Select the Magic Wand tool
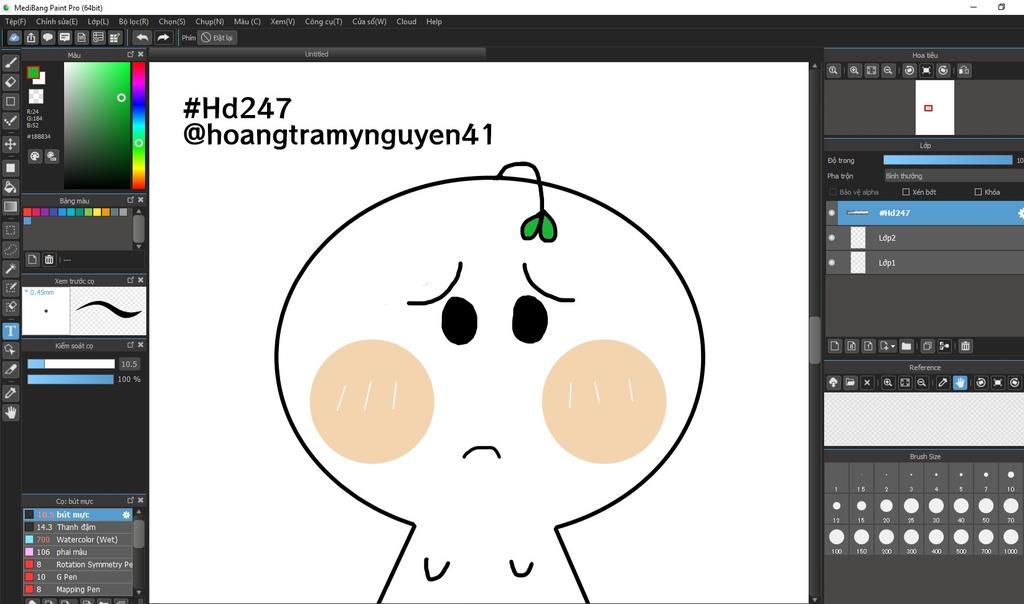The height and width of the screenshot is (604, 1024). (10, 268)
